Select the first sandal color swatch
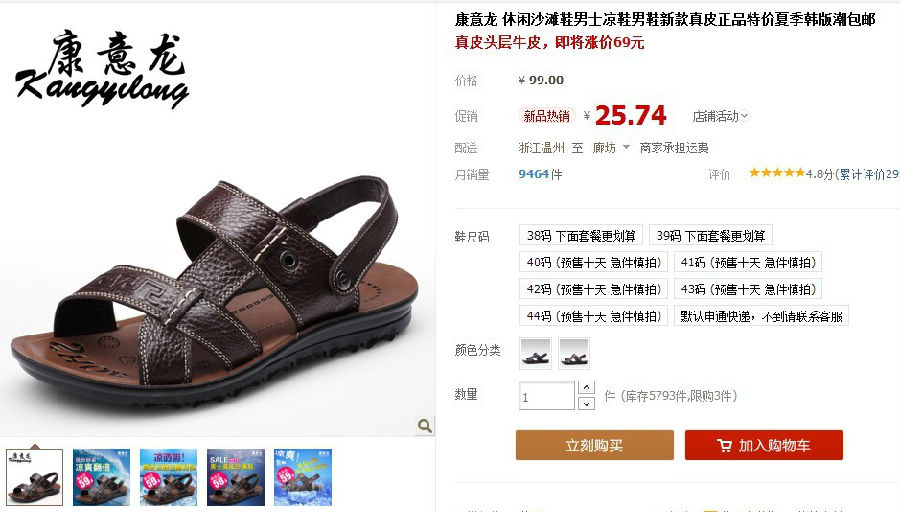 pos(536,354)
